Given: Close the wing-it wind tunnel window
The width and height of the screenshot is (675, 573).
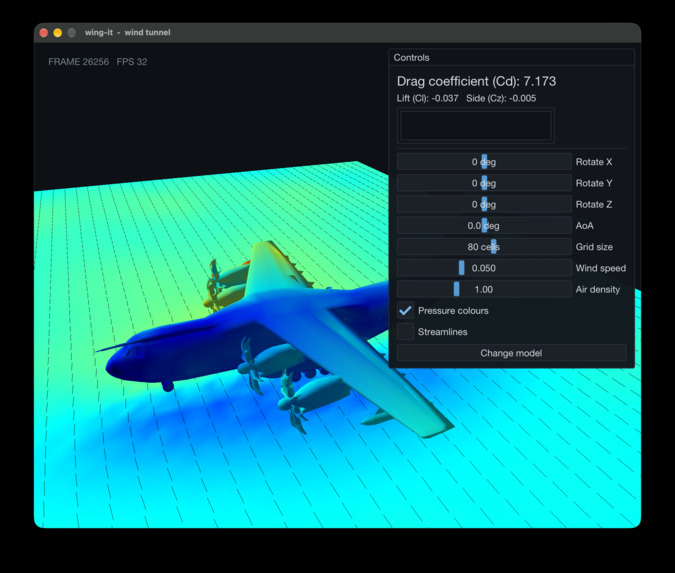Looking at the screenshot, I should [43, 33].
